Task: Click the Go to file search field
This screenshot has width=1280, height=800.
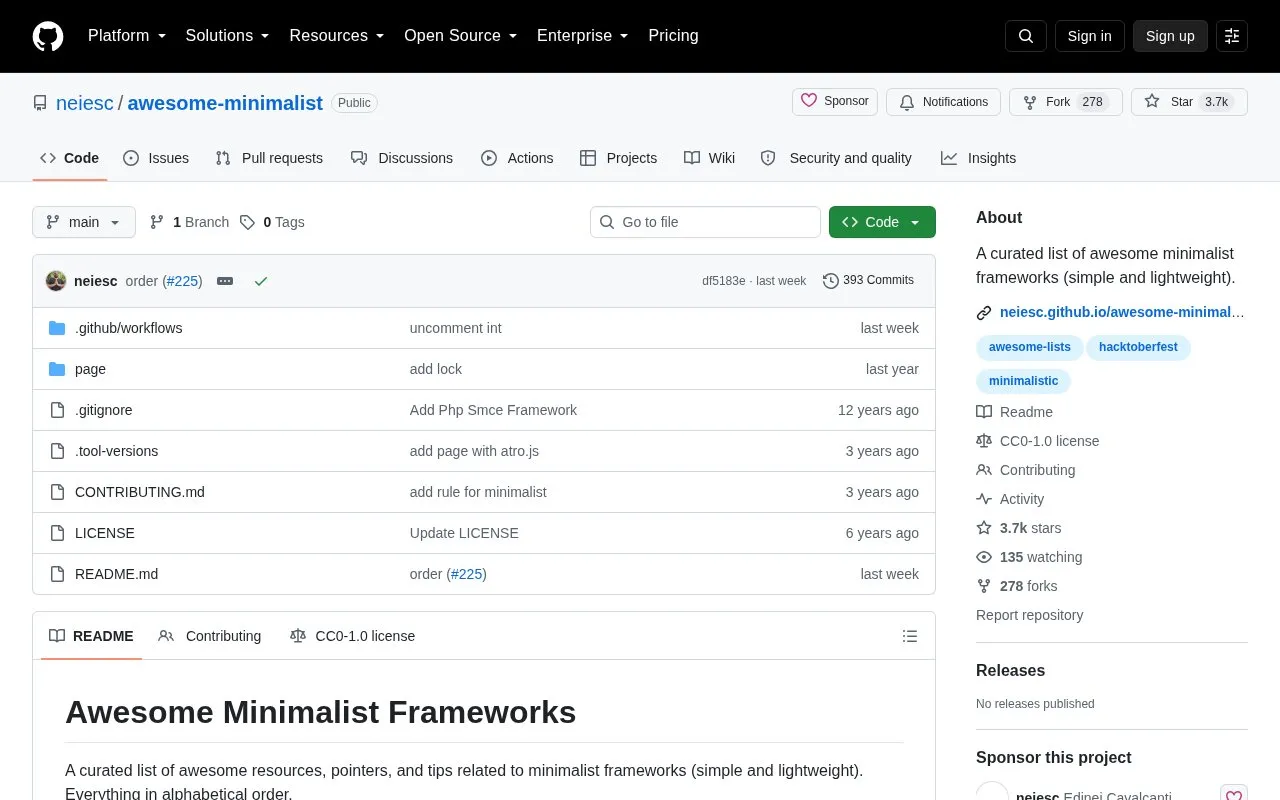Action: [x=705, y=222]
